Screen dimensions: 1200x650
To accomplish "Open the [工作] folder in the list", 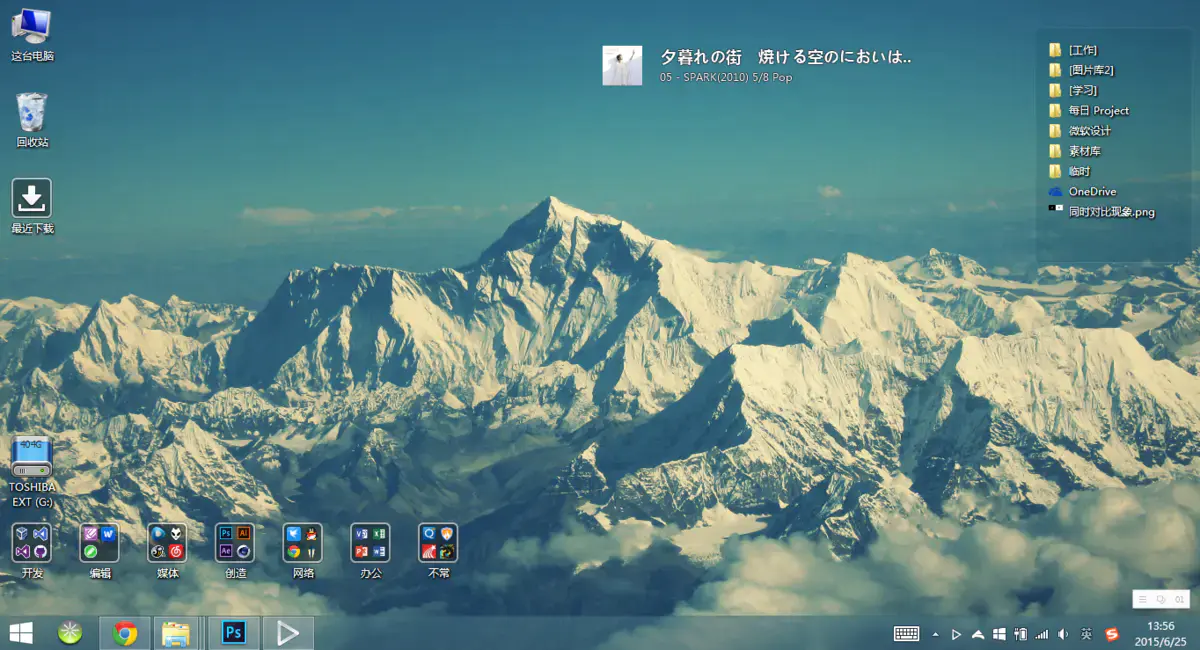I will (x=1082, y=50).
